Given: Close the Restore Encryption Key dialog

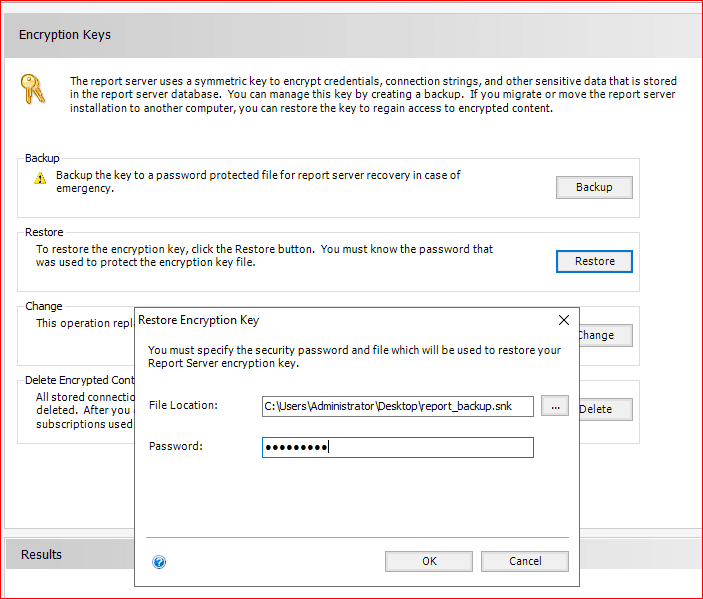Looking at the screenshot, I should (562, 320).
